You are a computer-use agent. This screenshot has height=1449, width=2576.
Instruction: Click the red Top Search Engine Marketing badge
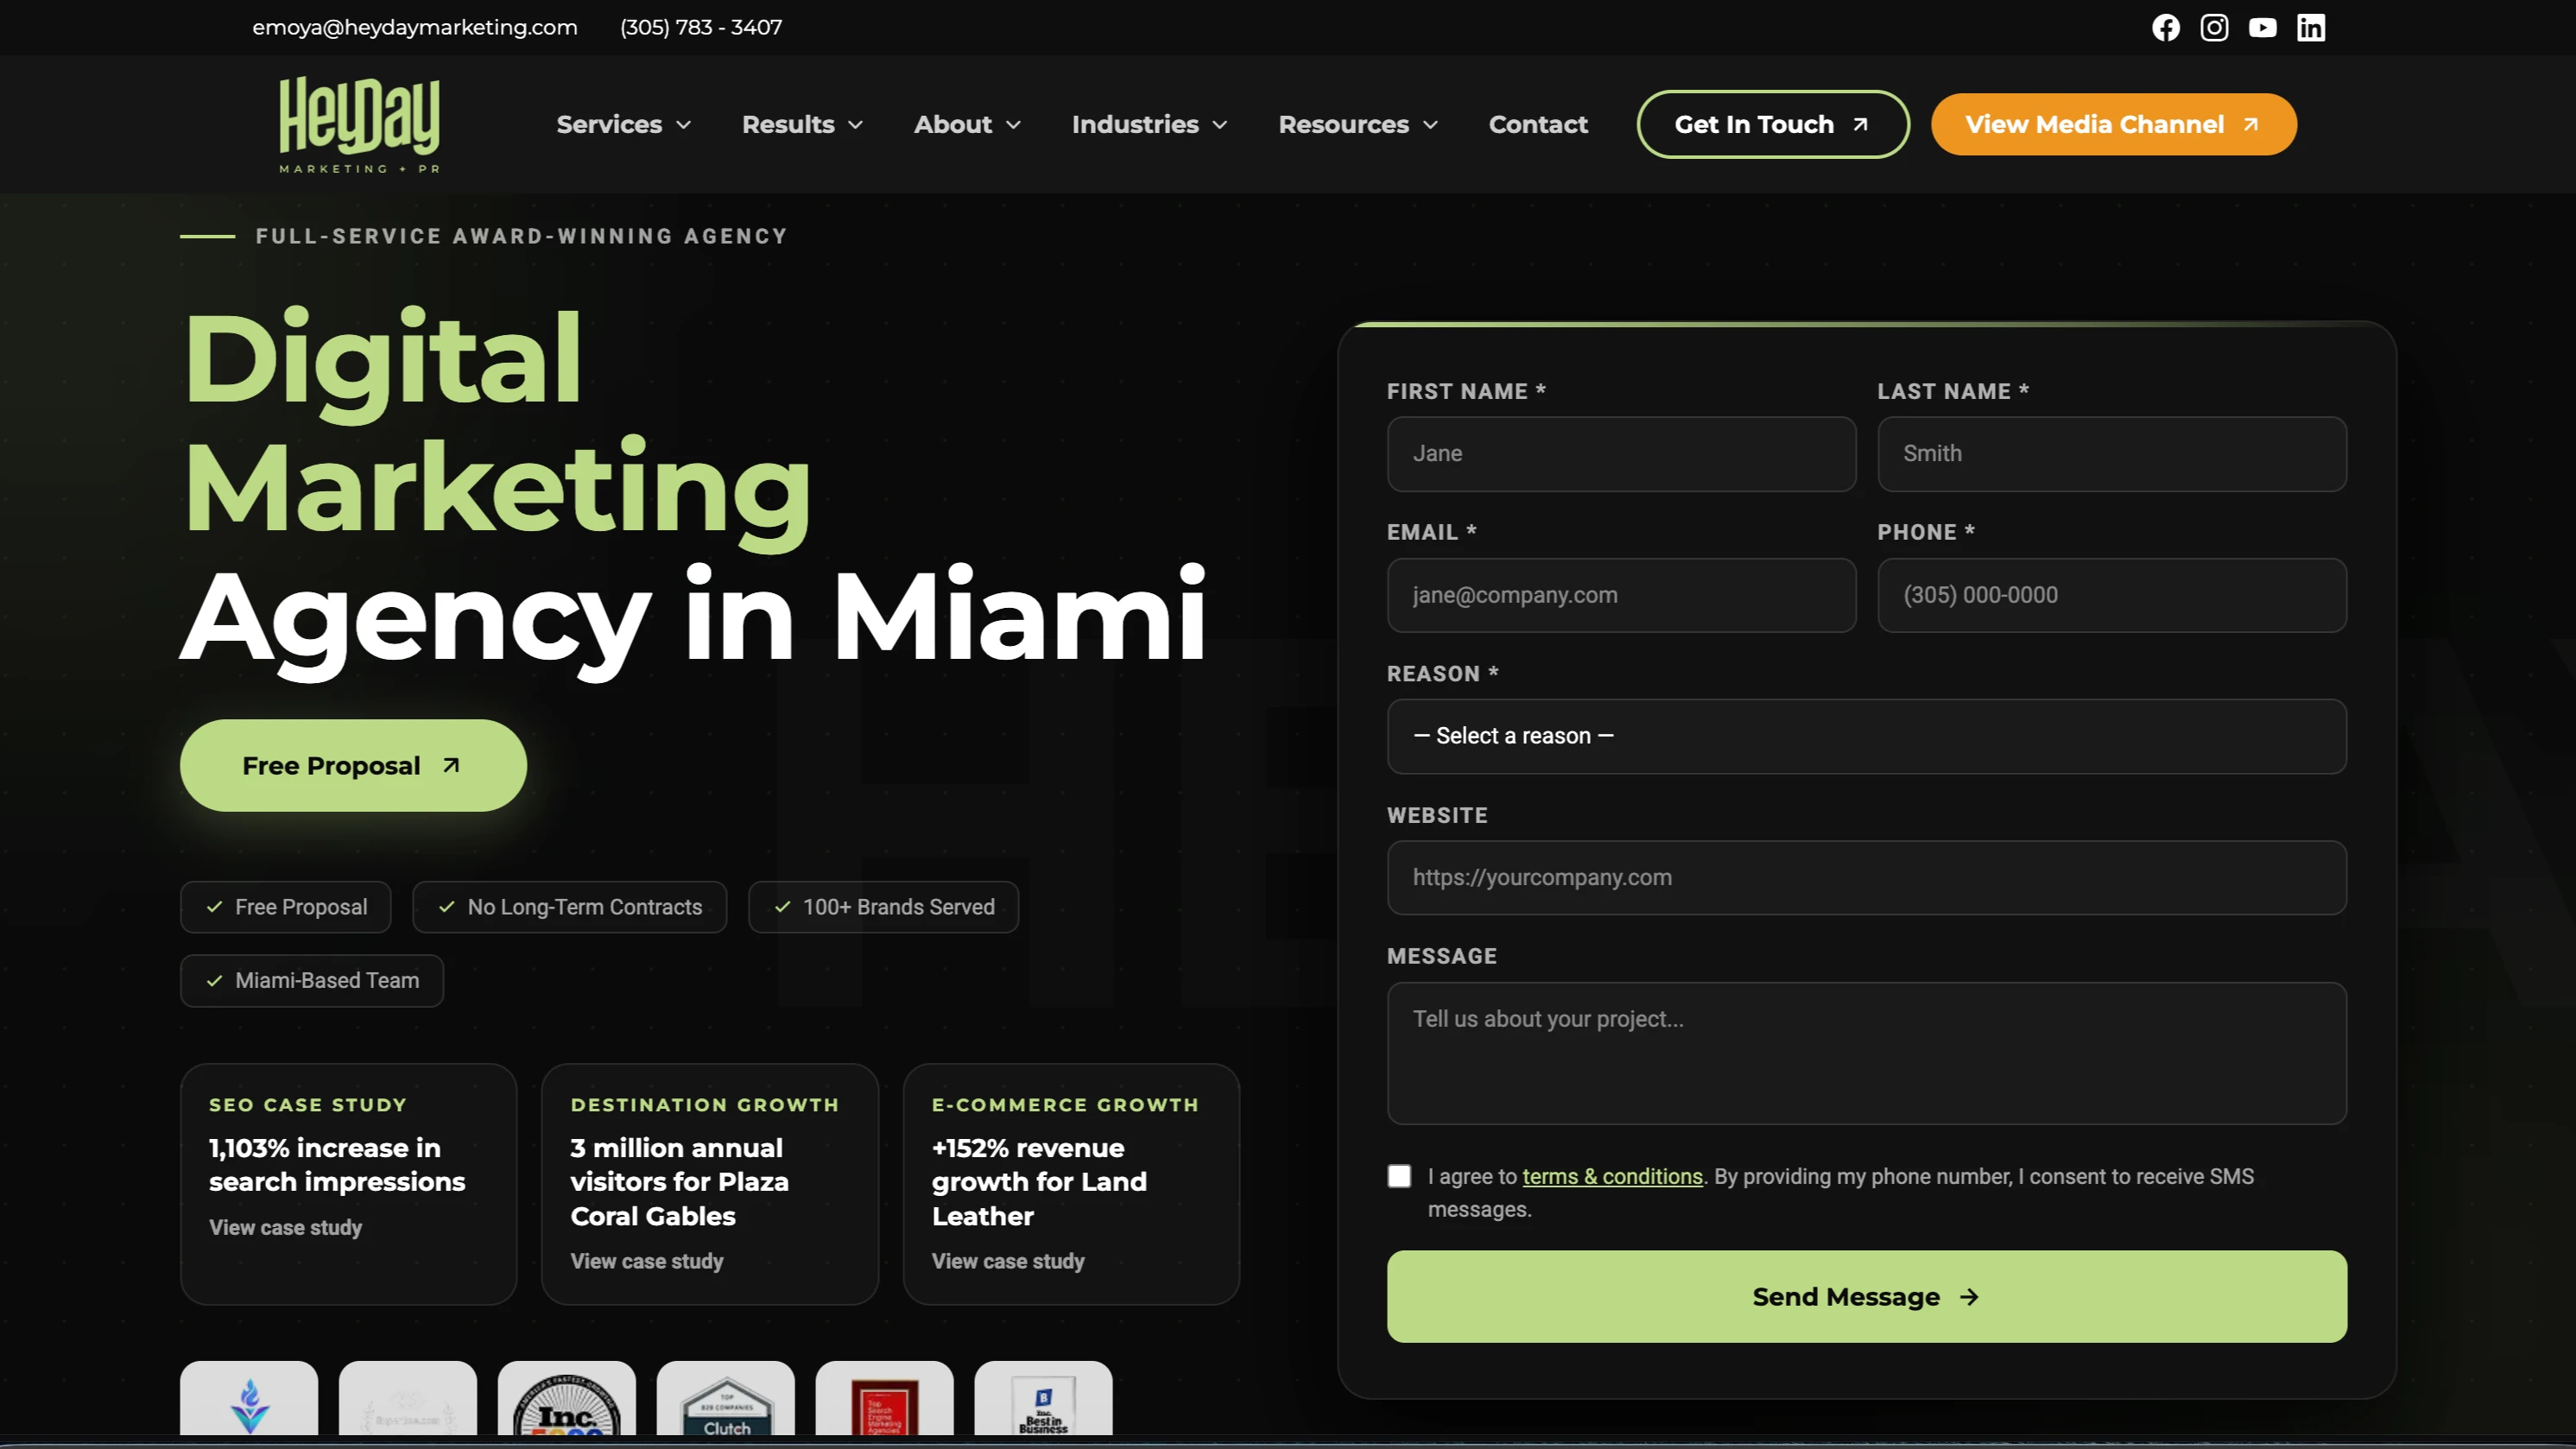(x=885, y=1398)
